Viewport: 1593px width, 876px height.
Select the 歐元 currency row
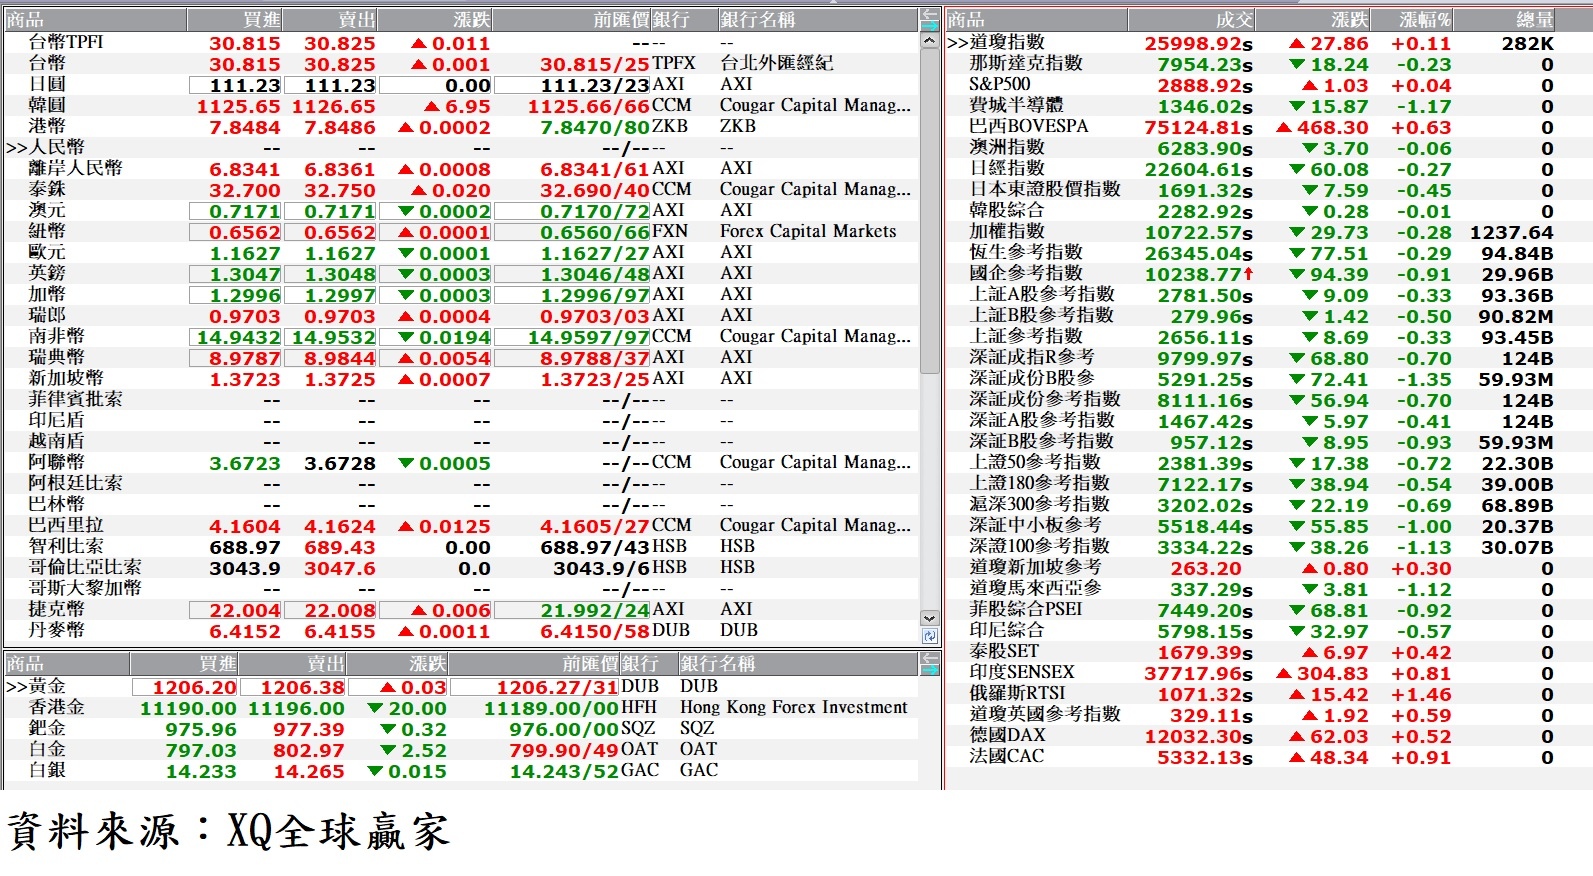coord(461,252)
